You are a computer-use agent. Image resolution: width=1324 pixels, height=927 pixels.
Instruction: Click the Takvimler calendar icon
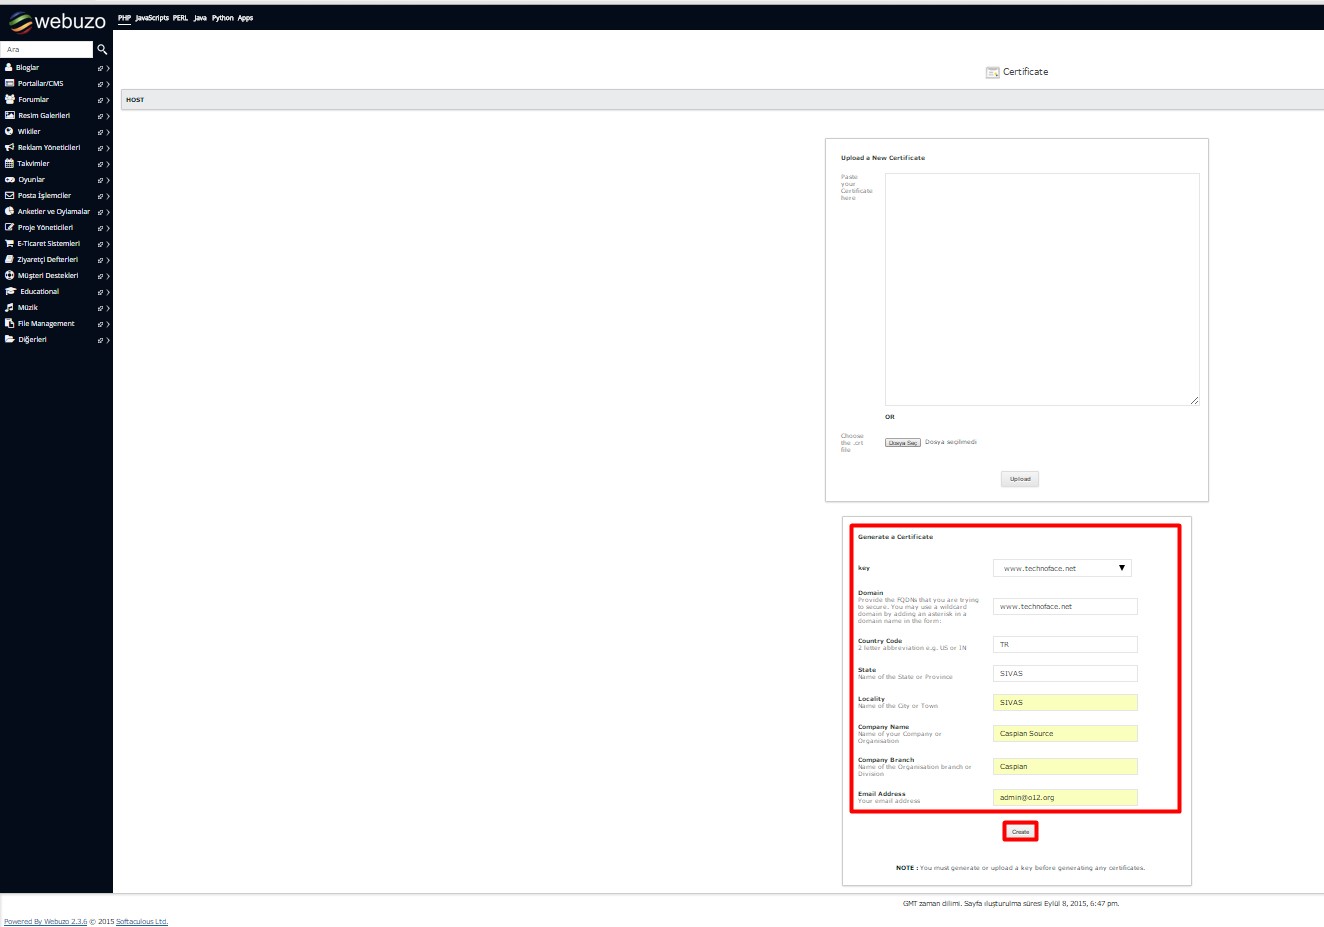(9, 163)
